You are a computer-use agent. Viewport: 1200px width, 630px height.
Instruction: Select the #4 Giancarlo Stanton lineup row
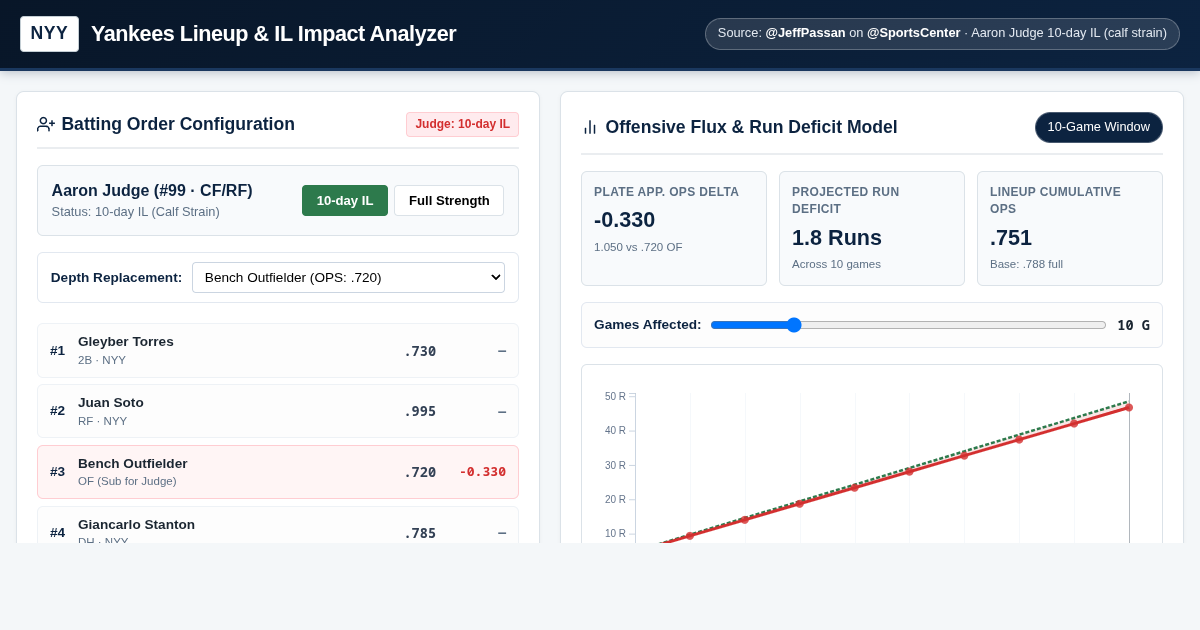[x=278, y=525]
